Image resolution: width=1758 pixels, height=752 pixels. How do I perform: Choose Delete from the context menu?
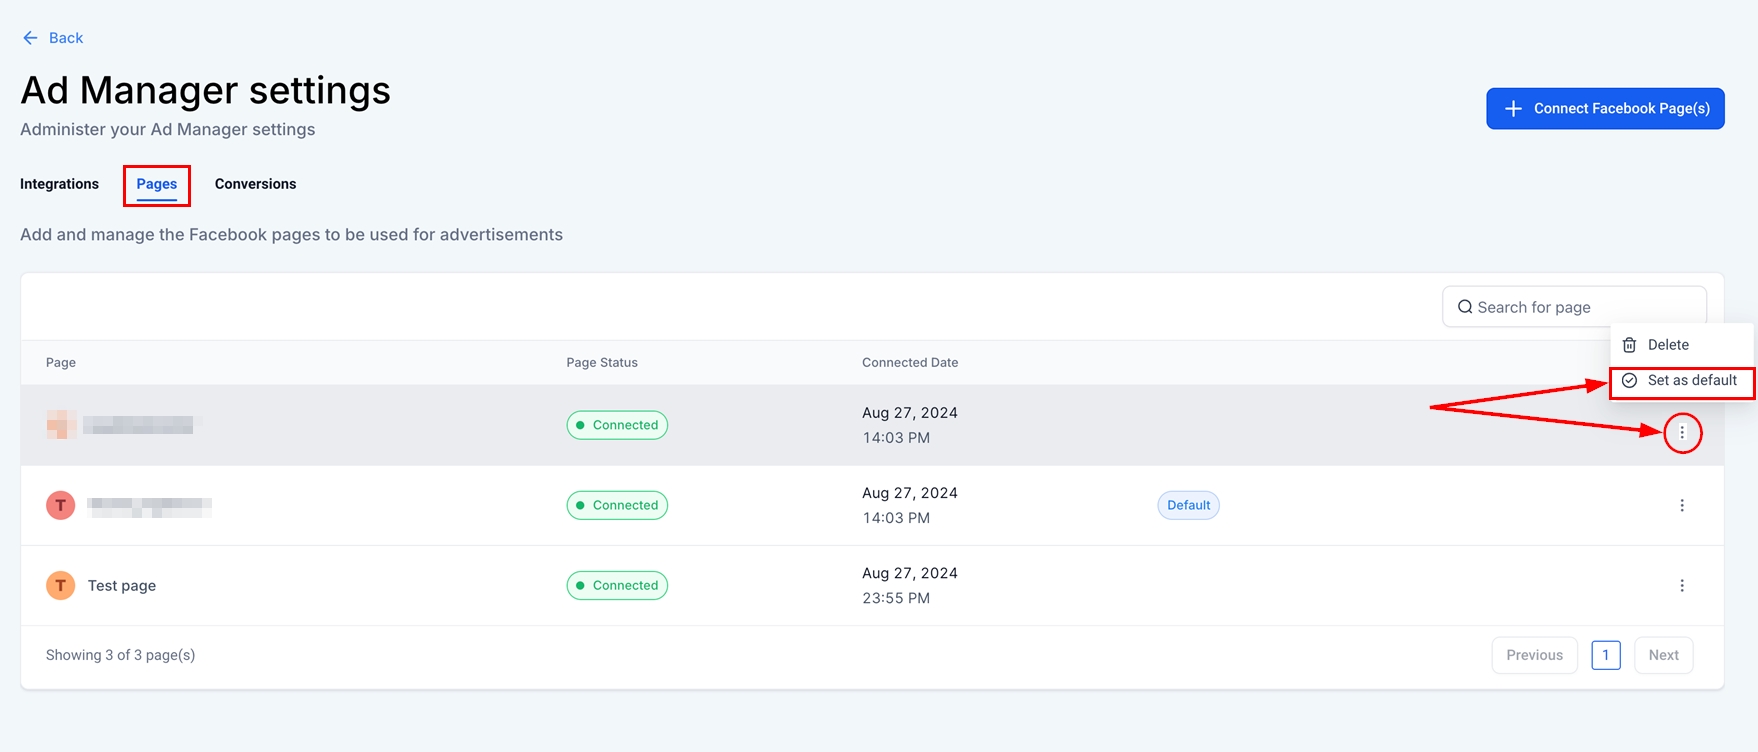click(x=1668, y=345)
